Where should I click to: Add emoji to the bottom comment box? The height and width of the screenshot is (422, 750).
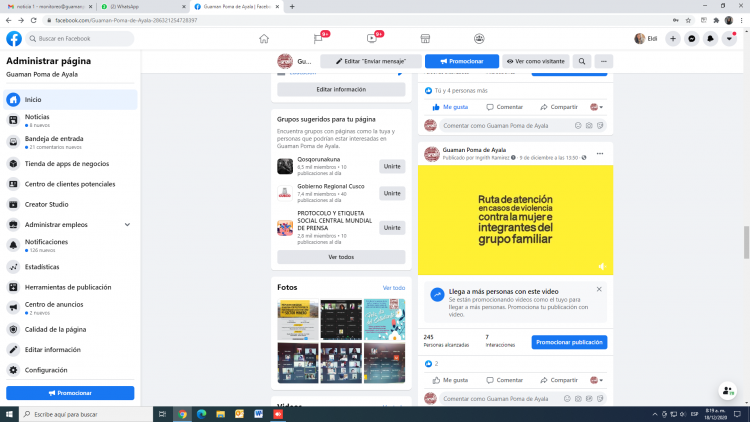(567, 399)
